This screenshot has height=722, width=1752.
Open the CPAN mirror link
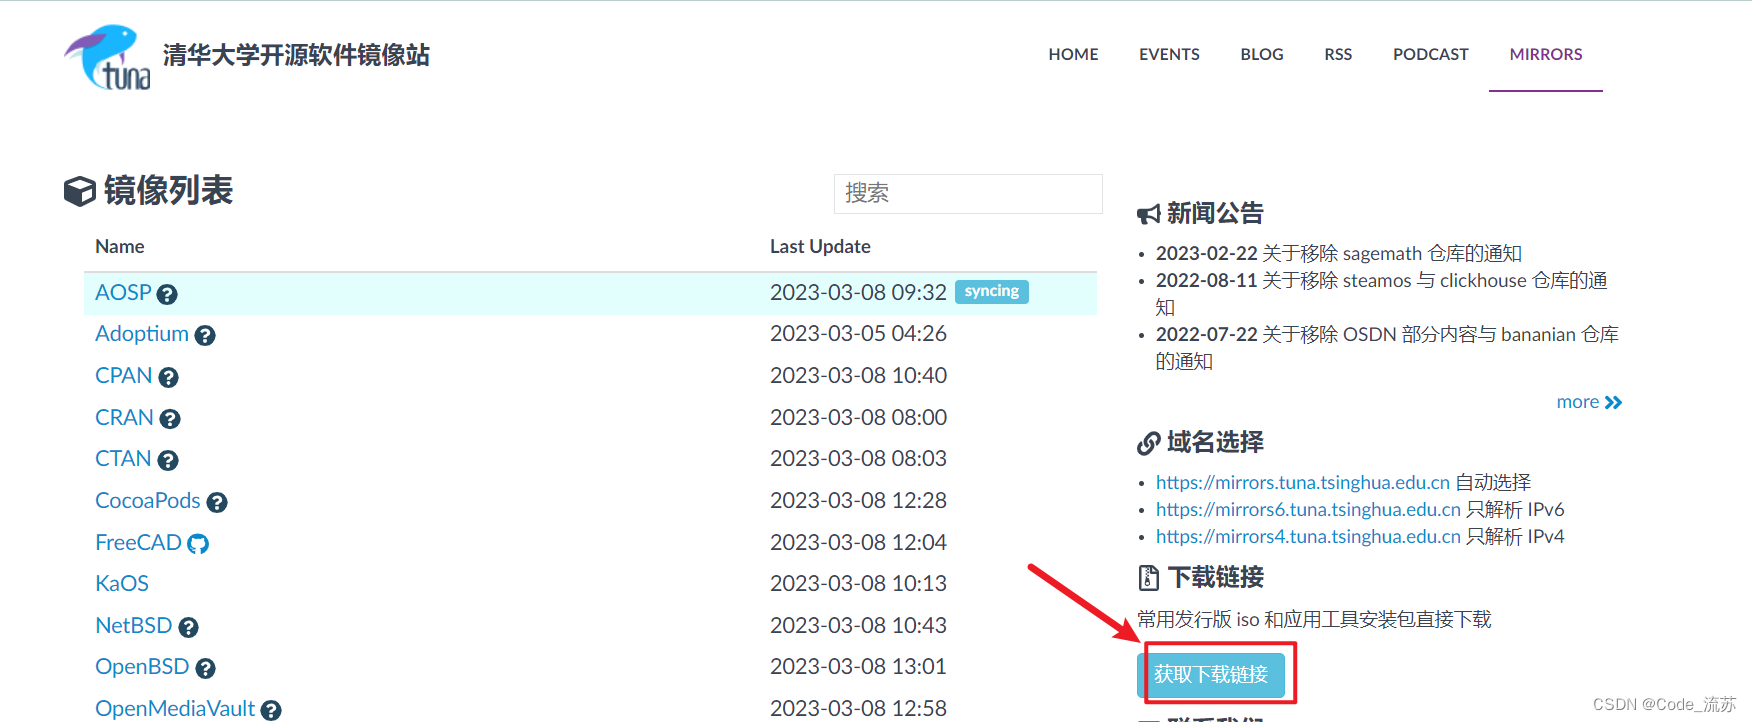point(124,375)
